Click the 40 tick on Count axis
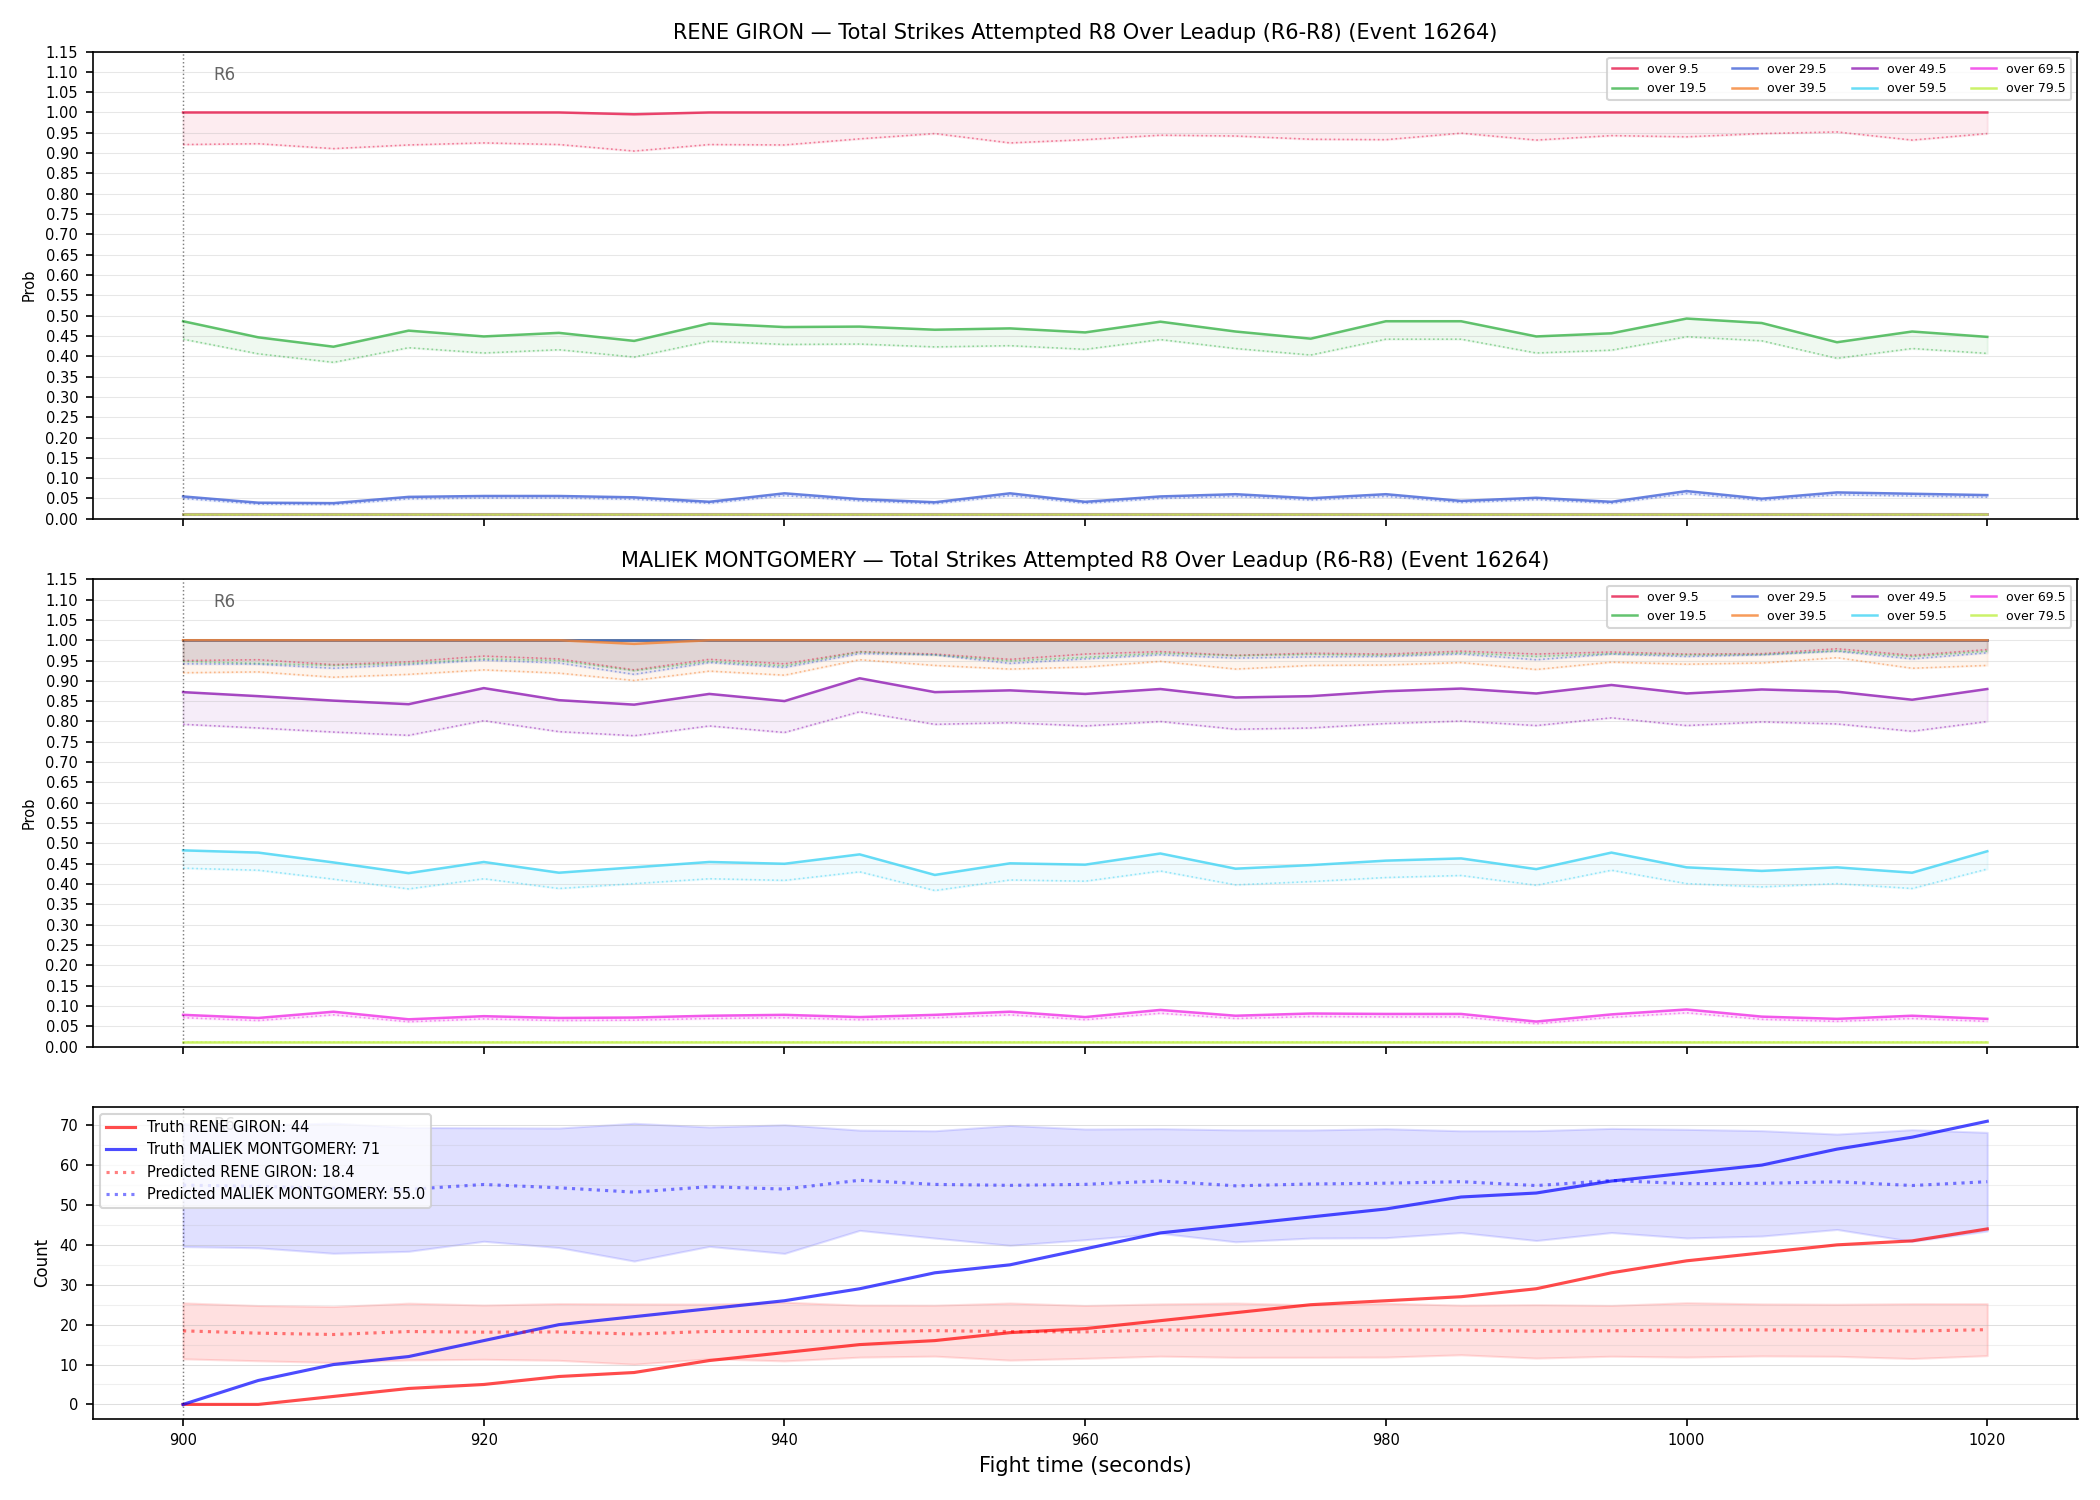 (69, 1245)
